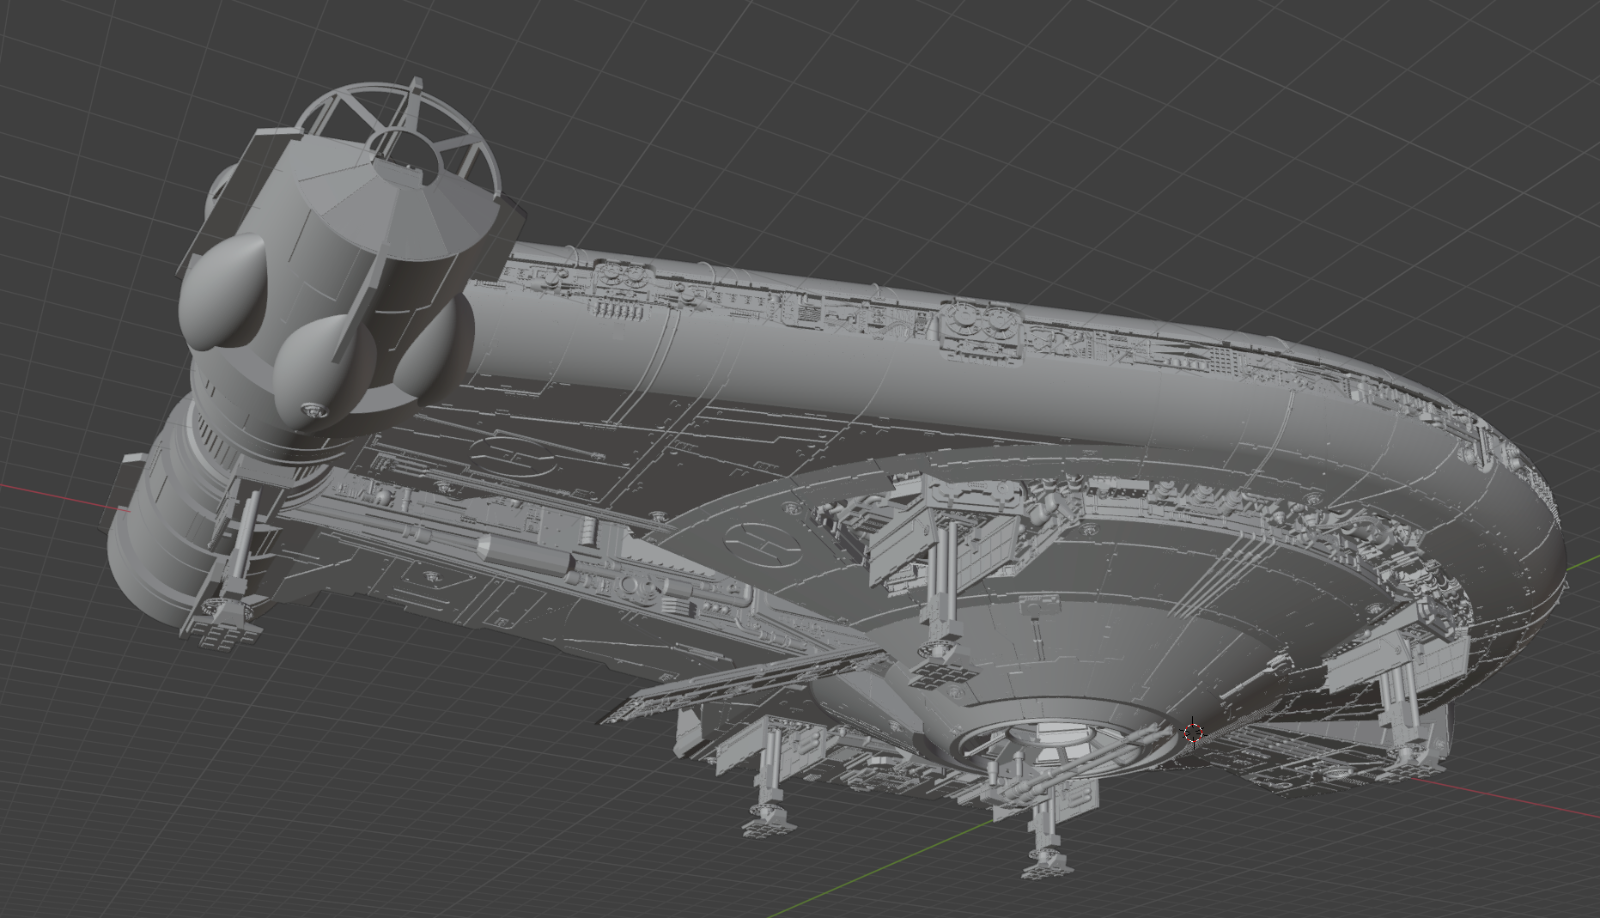Select the H circle marking on the saucer
This screenshot has width=1600, height=918.
point(756,541)
